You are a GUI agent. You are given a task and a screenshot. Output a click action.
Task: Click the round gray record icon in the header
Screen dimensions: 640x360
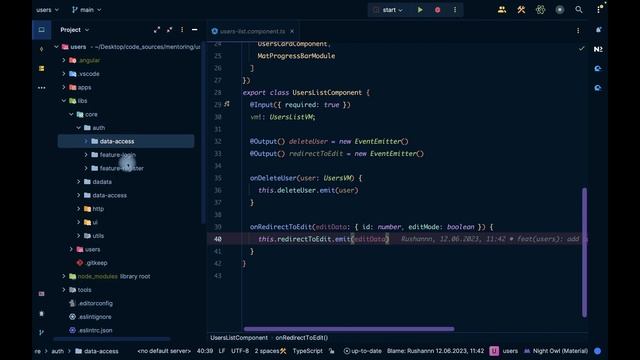(560, 10)
